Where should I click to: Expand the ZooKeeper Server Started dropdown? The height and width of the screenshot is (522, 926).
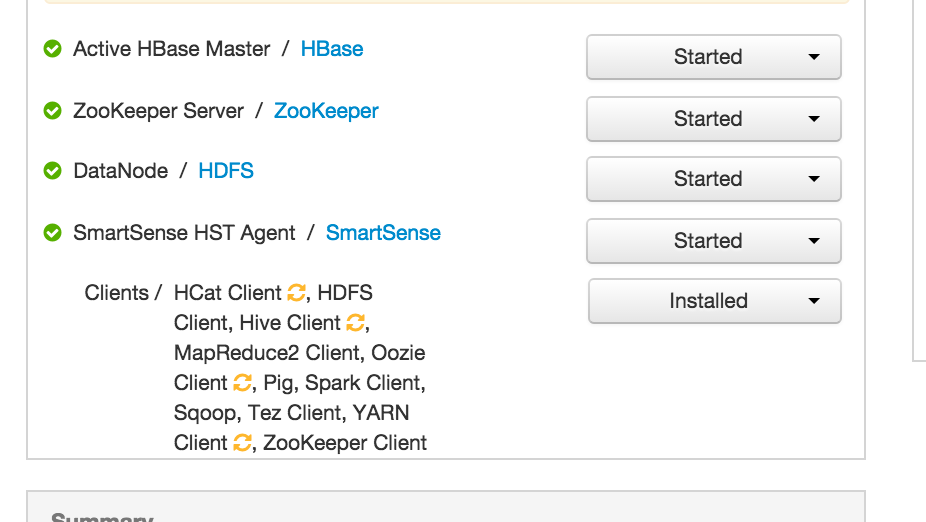713,119
